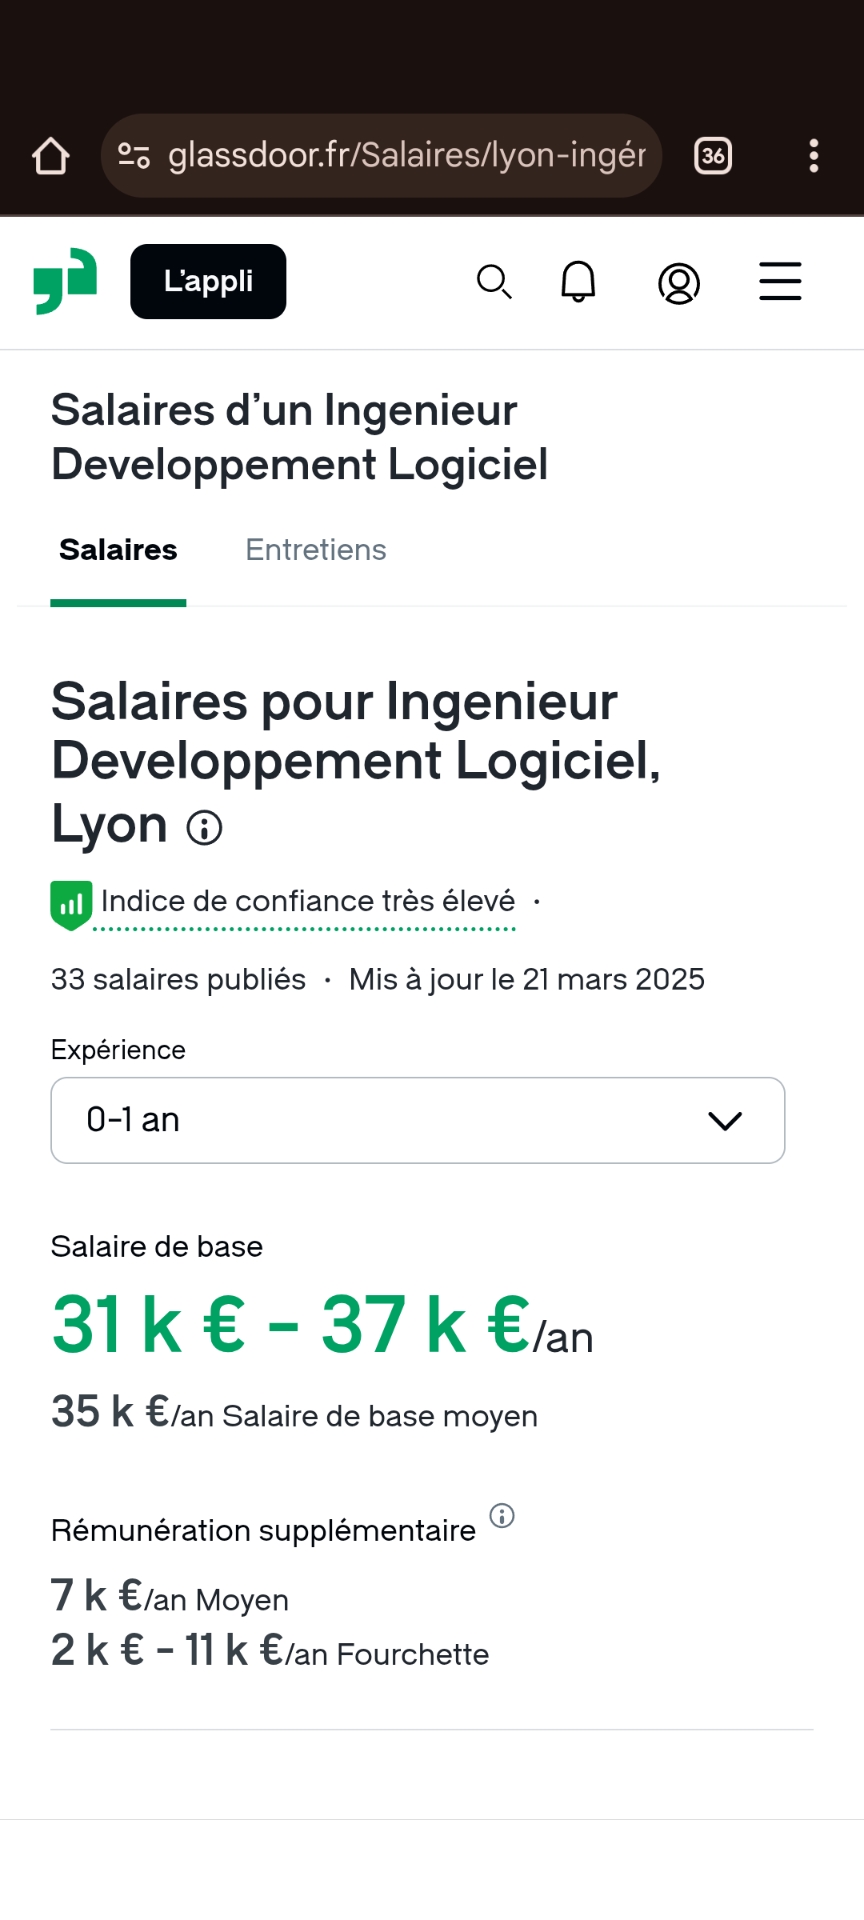Open the Indice de confiance très élevé link
The image size is (864, 1920).
point(308,902)
